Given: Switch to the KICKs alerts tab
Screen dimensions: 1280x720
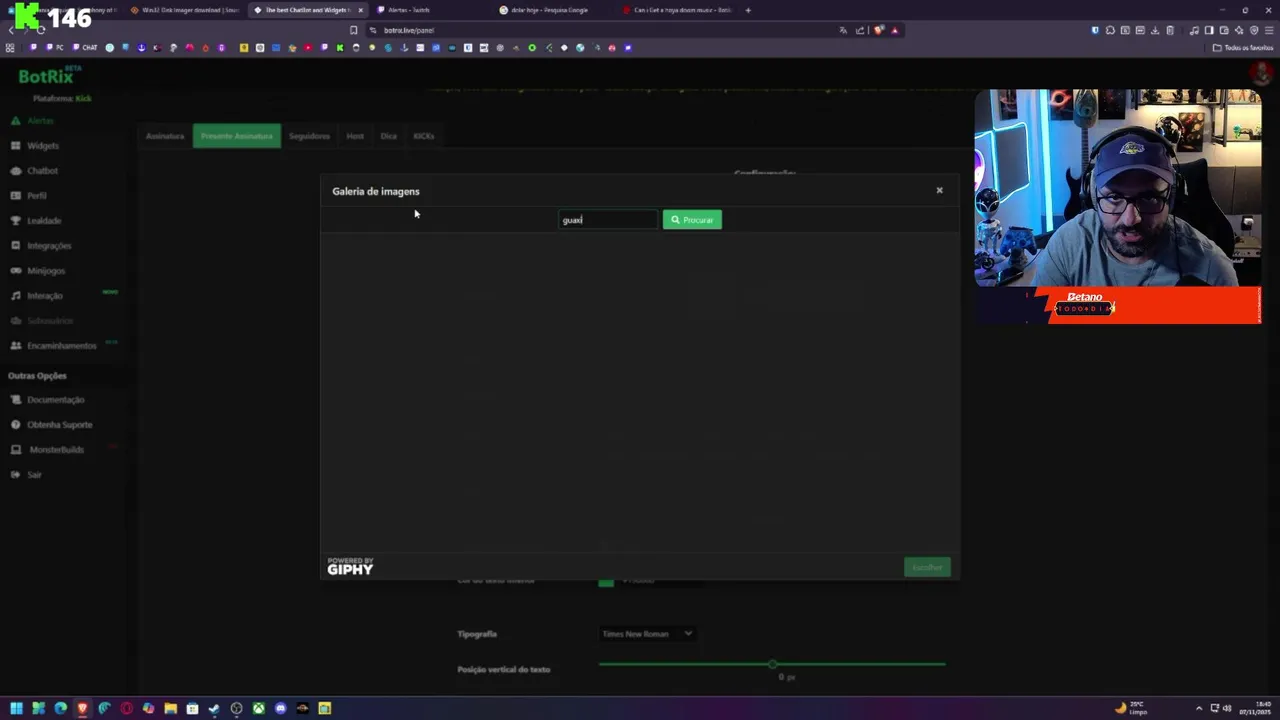Looking at the screenshot, I should coord(424,136).
